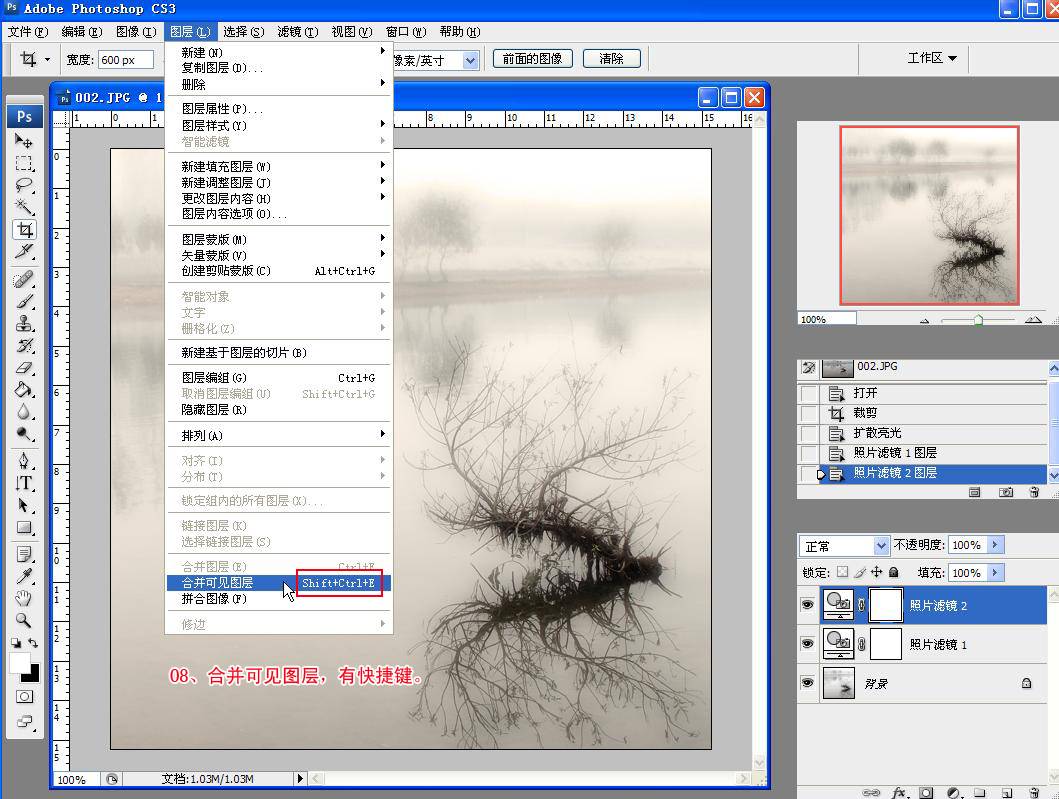Select the Notes tool
The width and height of the screenshot is (1059, 799).
pos(24,554)
